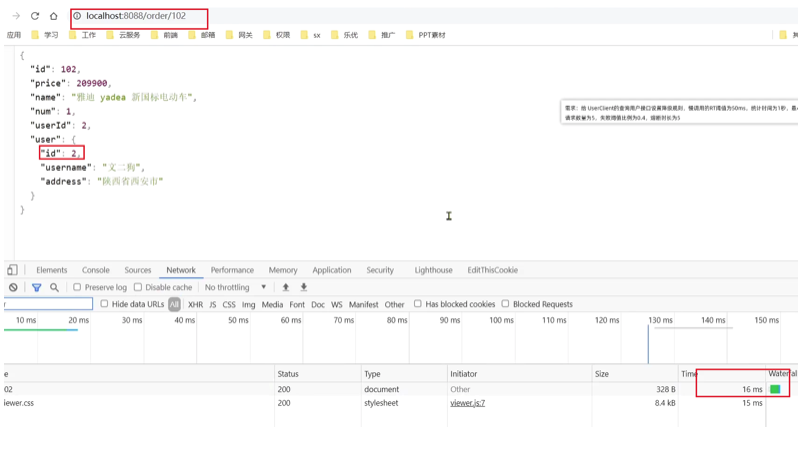The height and width of the screenshot is (466, 804).
Task: Filter requests by Doc type
Action: click(318, 305)
